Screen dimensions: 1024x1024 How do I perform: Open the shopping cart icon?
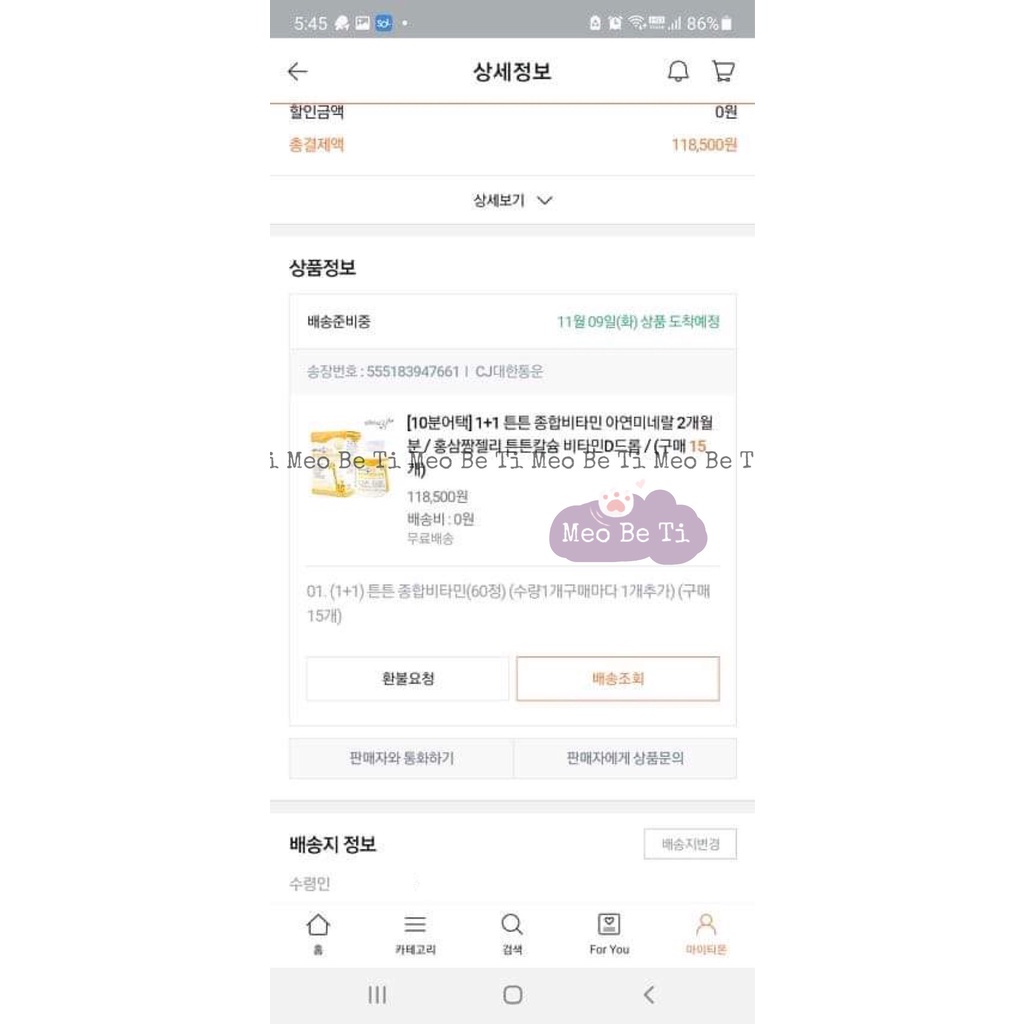723,71
